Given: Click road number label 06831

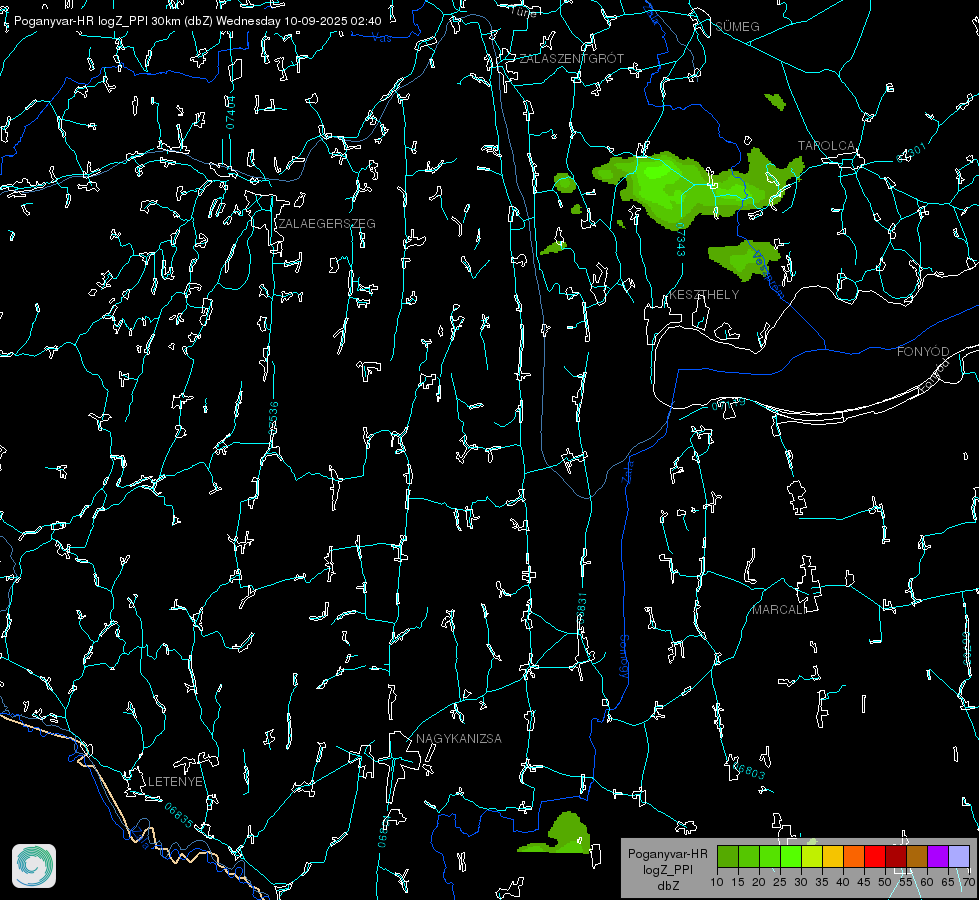Looking at the screenshot, I should (581, 609).
